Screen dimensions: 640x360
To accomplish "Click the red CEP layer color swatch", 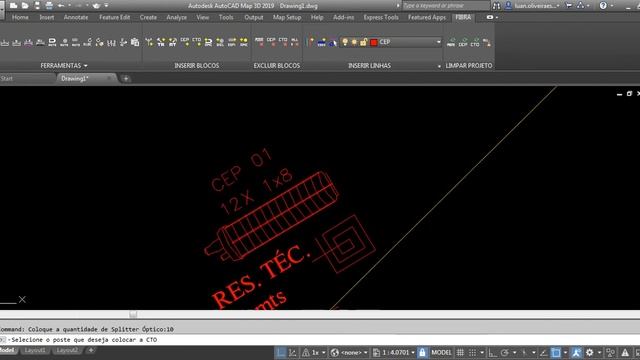I will tap(374, 42).
